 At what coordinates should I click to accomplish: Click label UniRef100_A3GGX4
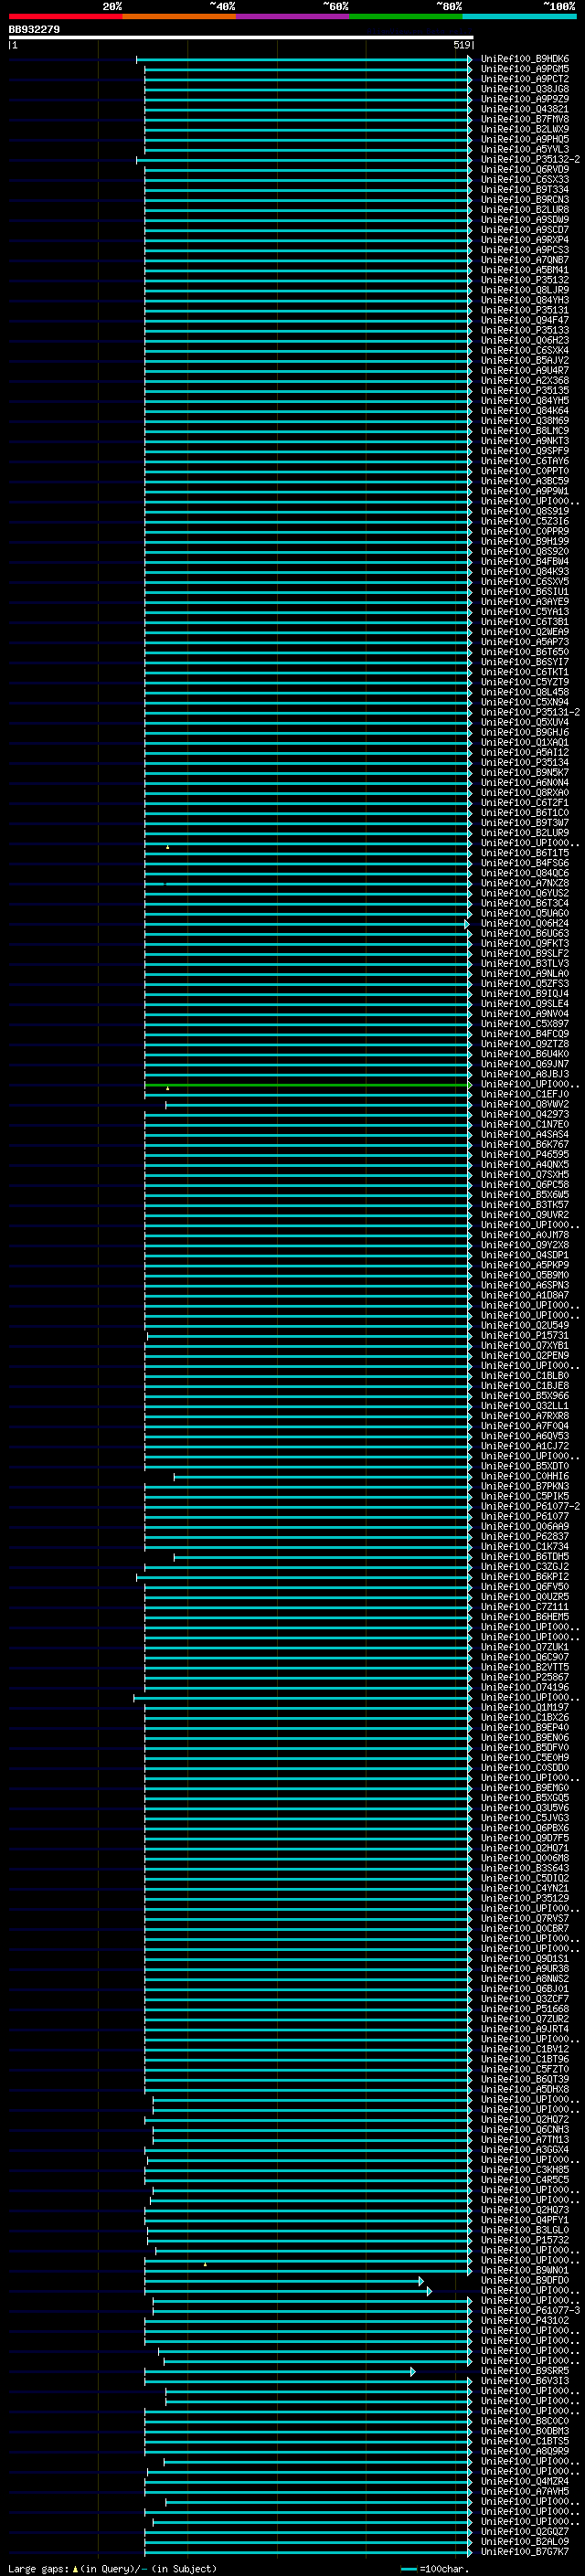524,2149
